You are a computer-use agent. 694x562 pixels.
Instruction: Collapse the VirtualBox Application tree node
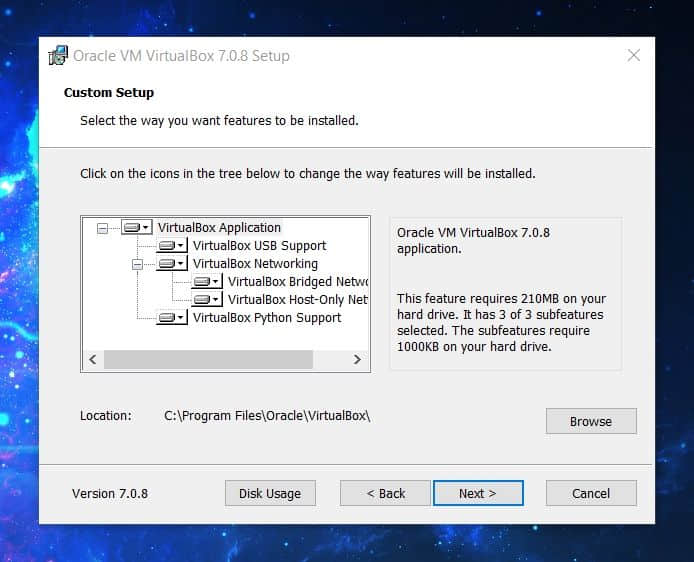102,228
